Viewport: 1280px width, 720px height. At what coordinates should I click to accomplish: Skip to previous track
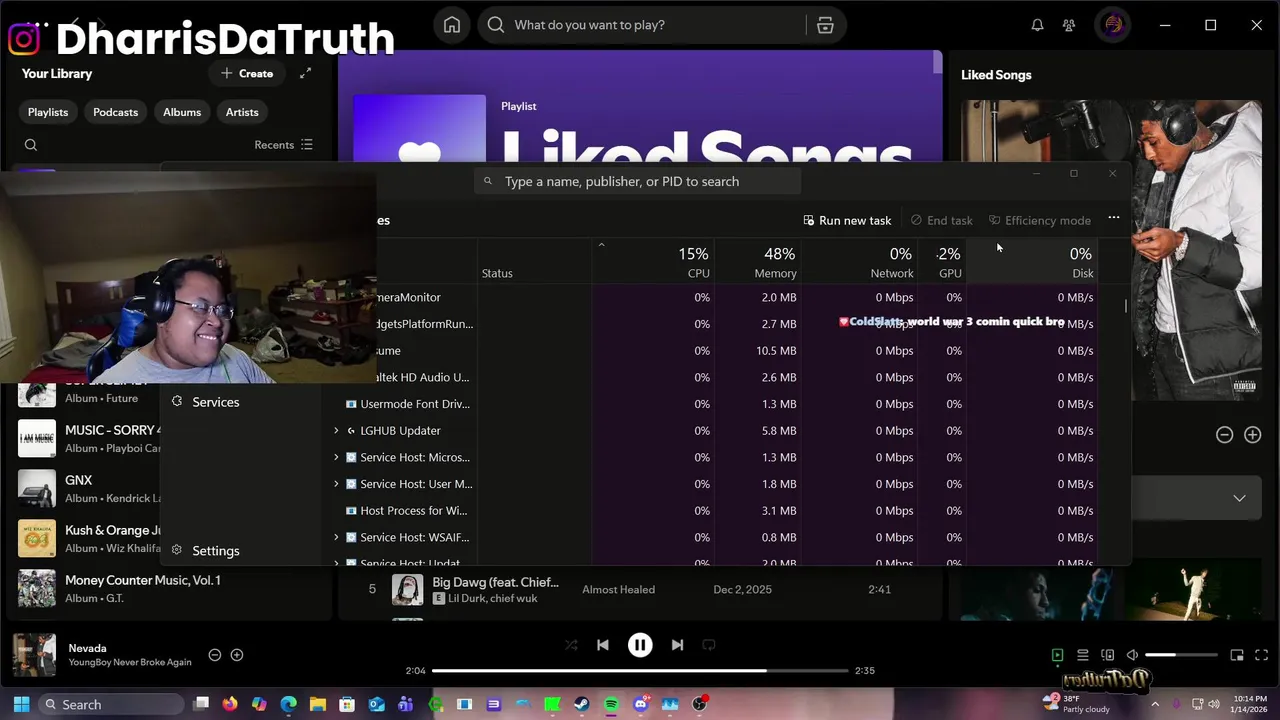click(x=603, y=645)
